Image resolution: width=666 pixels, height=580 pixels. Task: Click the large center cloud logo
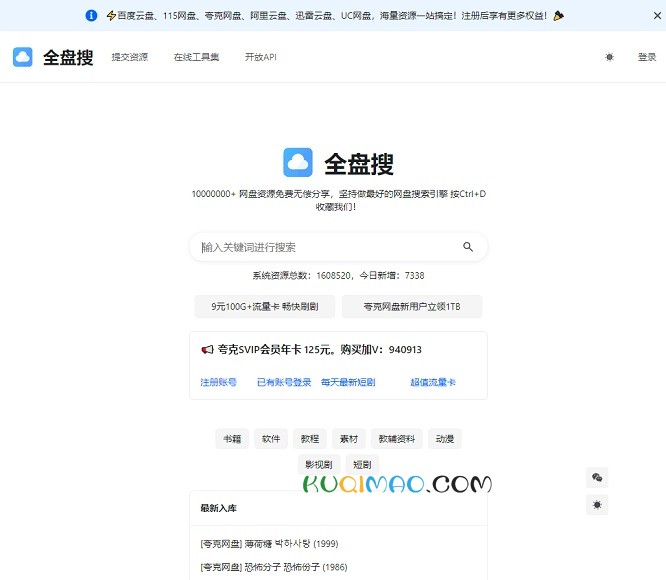298,162
